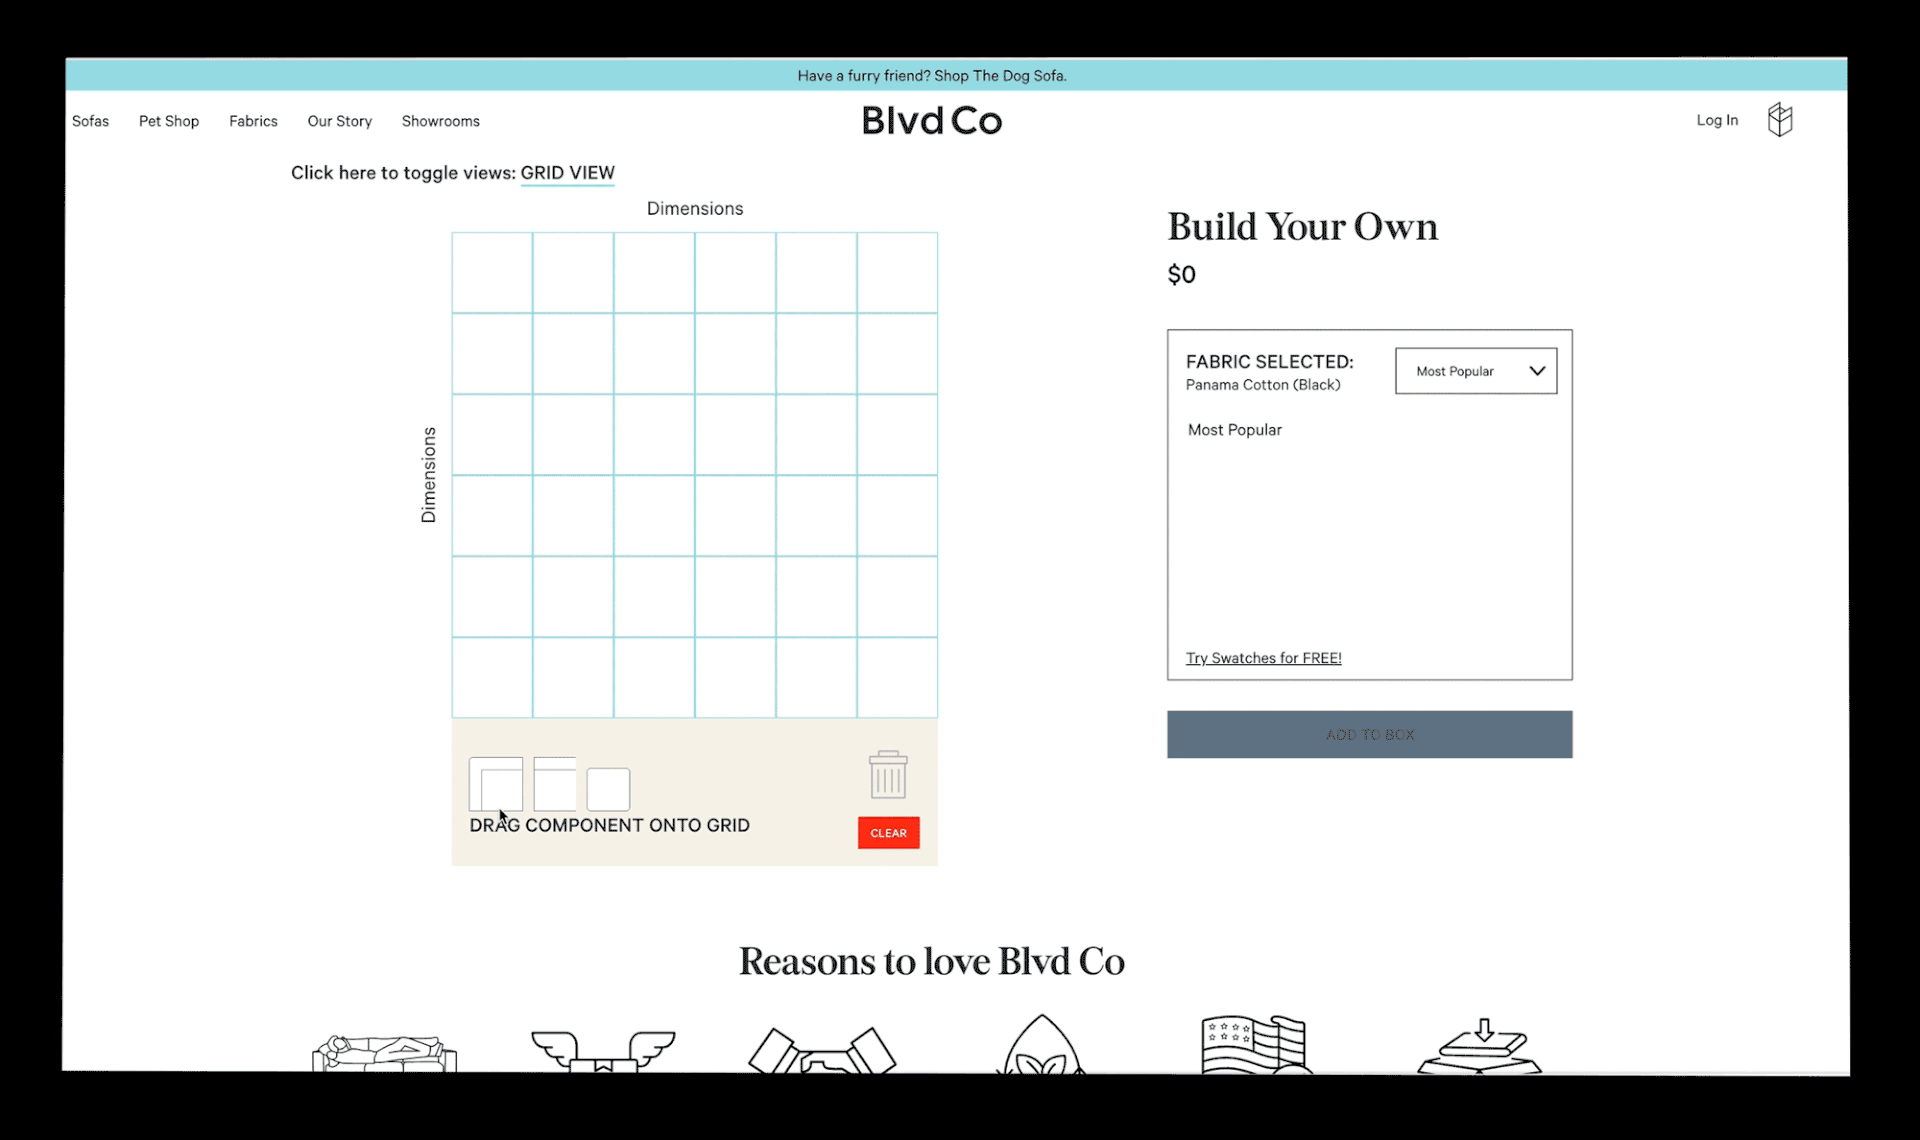This screenshot has width=1920, height=1140.
Task: Go to Fabrics page
Action: click(253, 121)
